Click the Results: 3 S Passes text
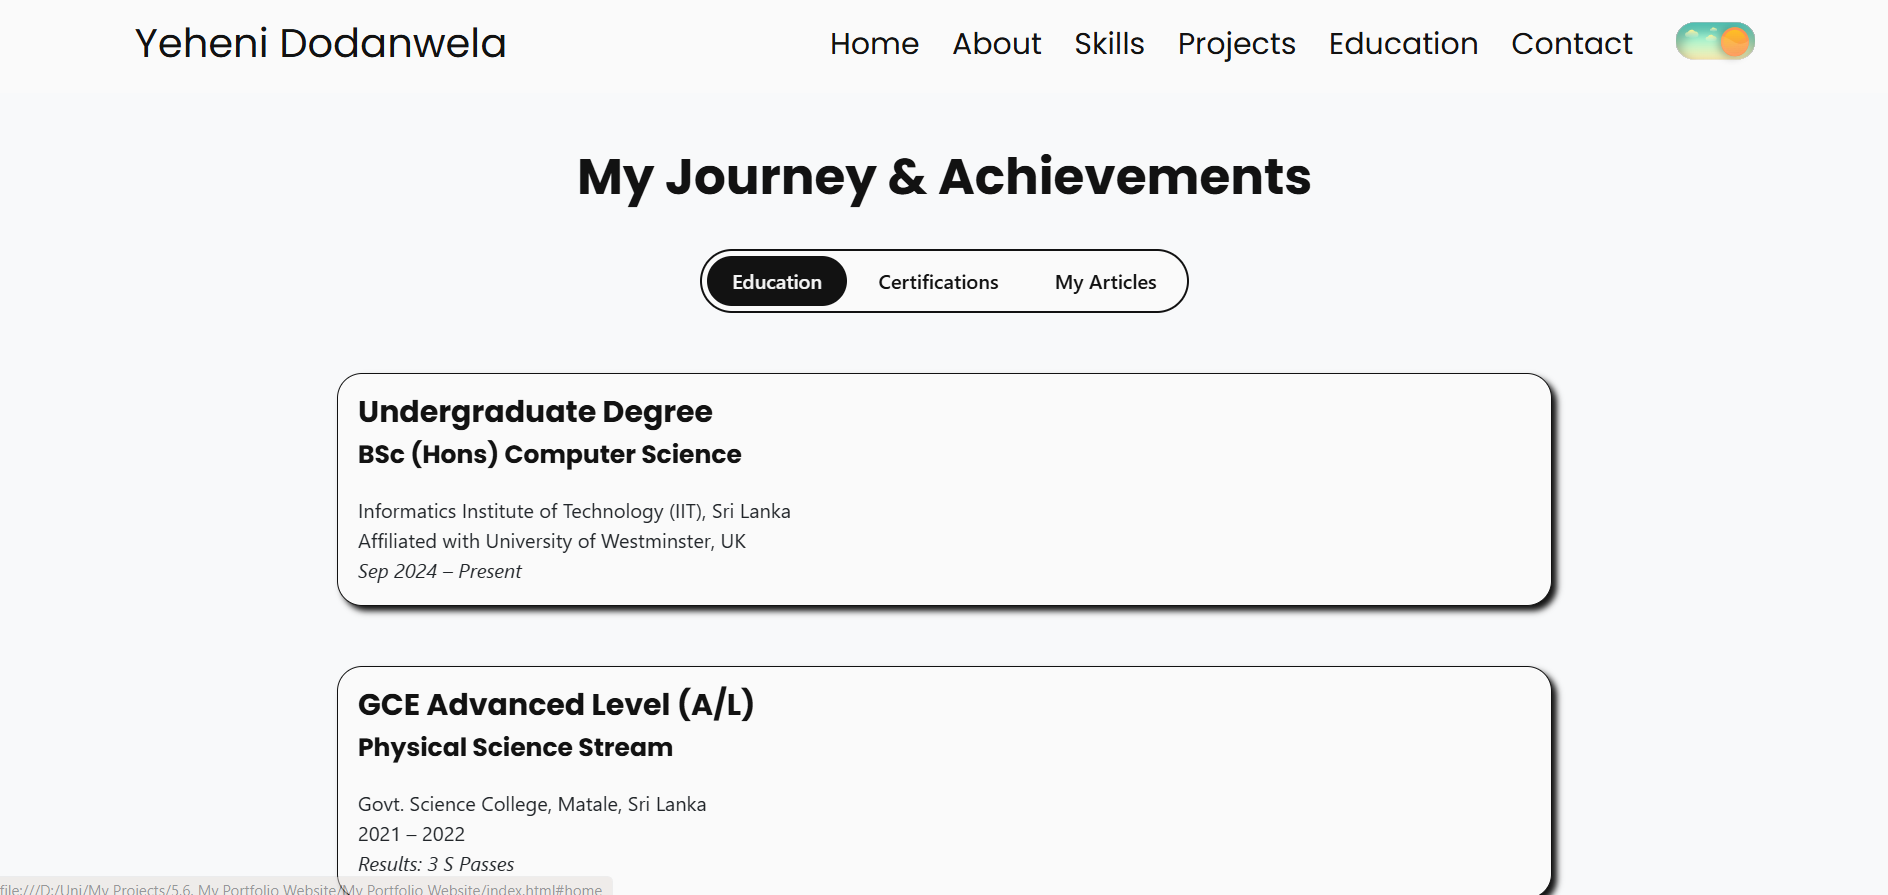The height and width of the screenshot is (895, 1888). (x=436, y=863)
